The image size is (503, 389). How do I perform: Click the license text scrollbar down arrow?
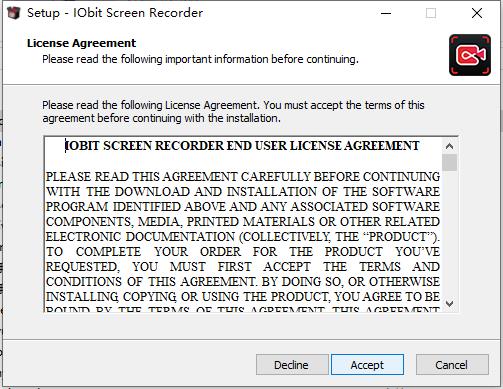pyautogui.click(x=449, y=303)
